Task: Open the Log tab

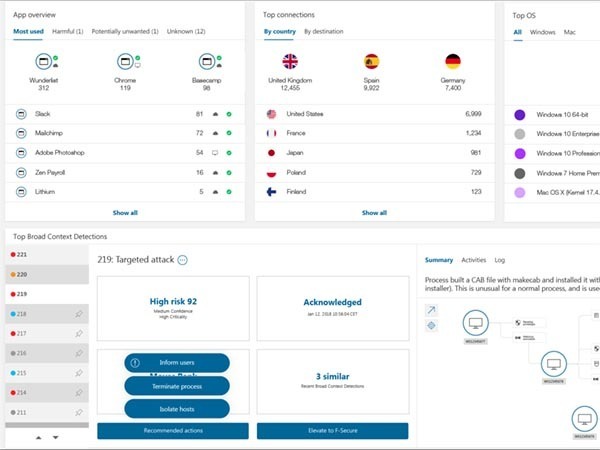Action: [500, 260]
